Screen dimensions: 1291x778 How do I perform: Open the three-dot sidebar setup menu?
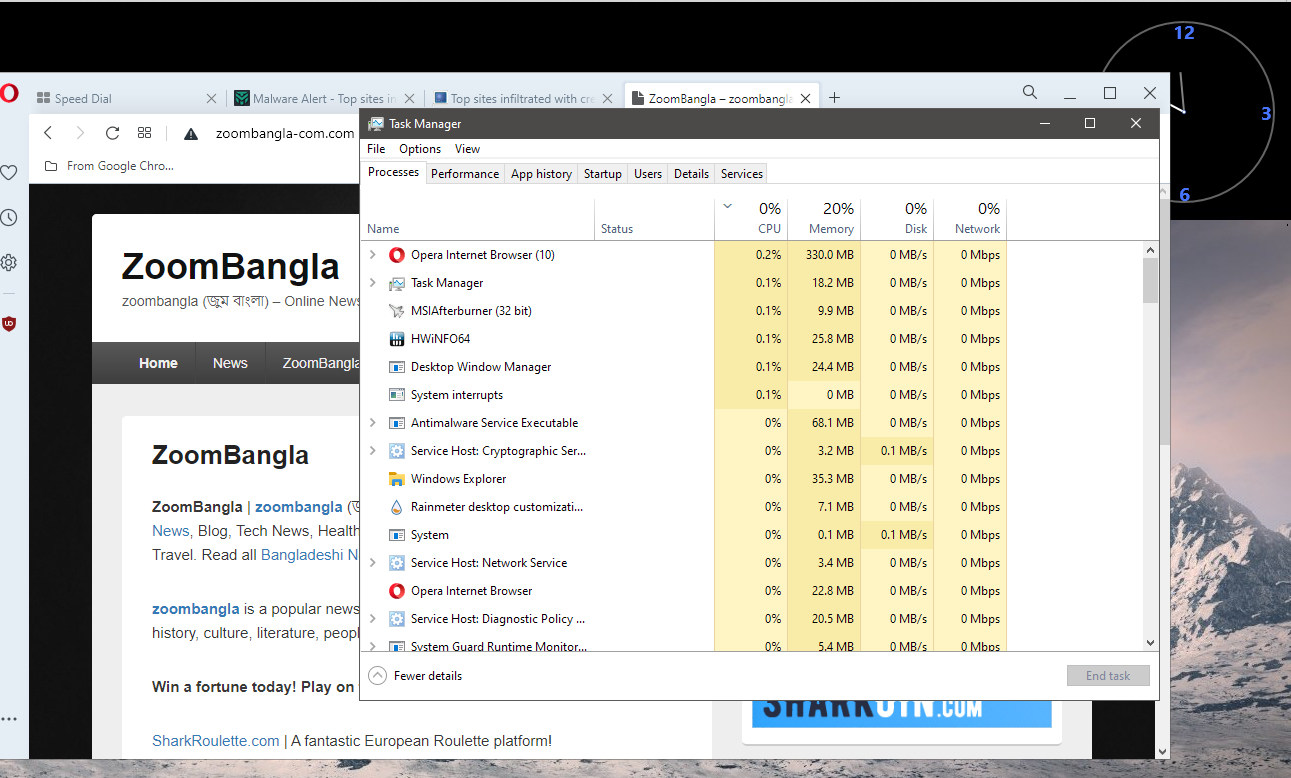pyautogui.click(x=9, y=719)
